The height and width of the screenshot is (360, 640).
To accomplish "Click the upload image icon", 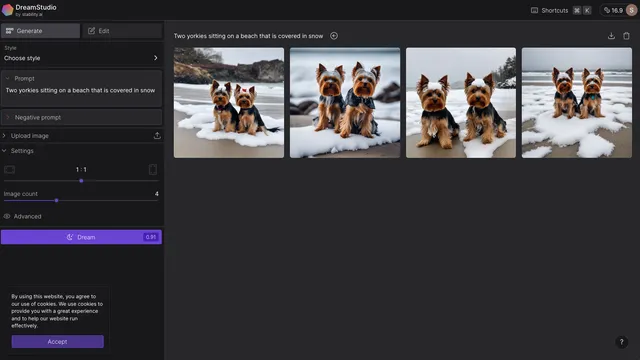I will [157, 136].
